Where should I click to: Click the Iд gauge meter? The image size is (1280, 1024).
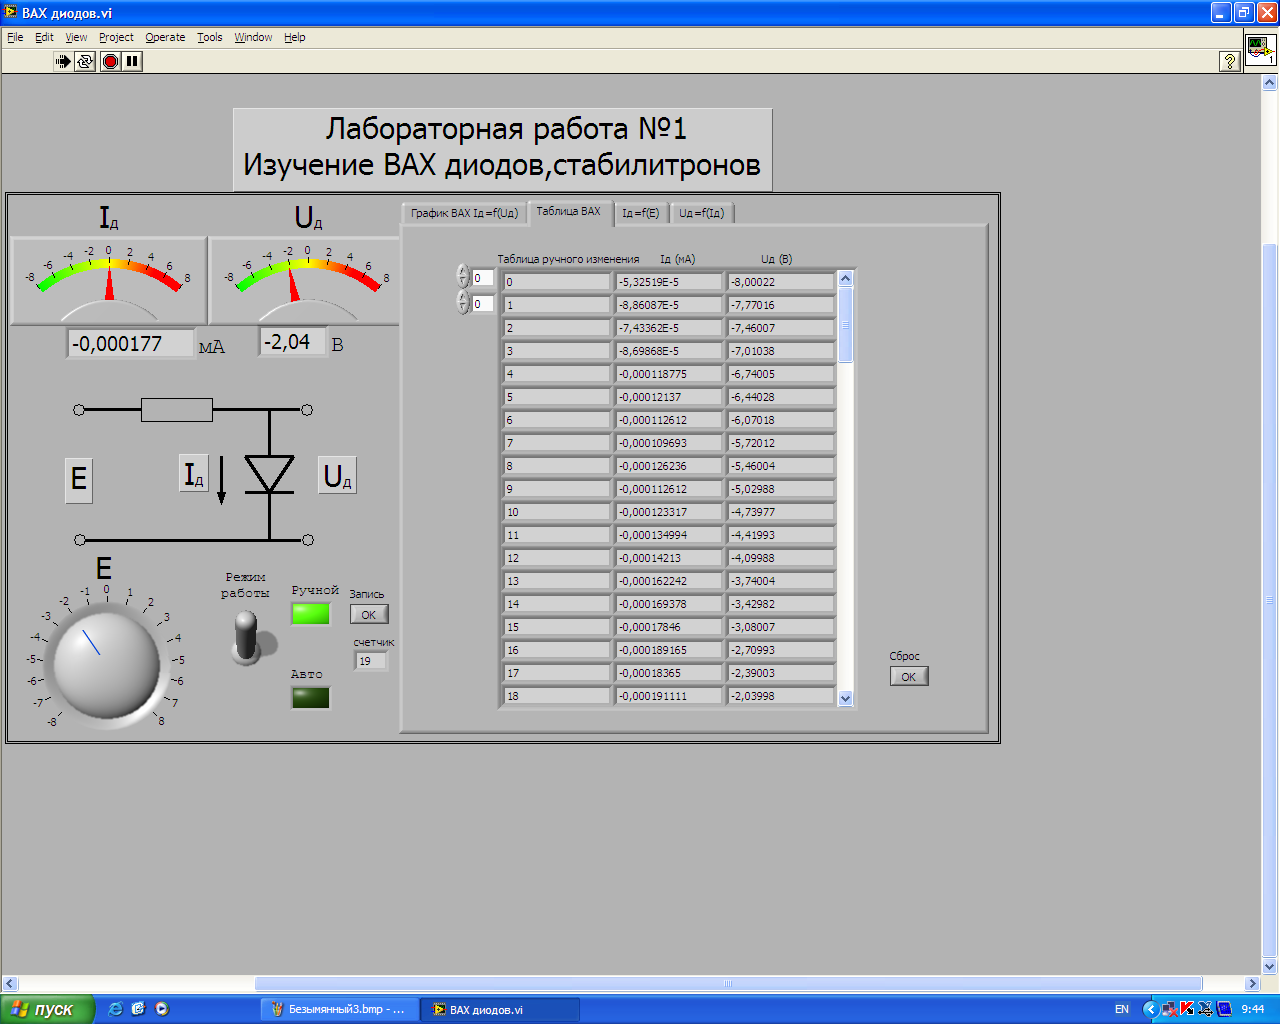[108, 280]
